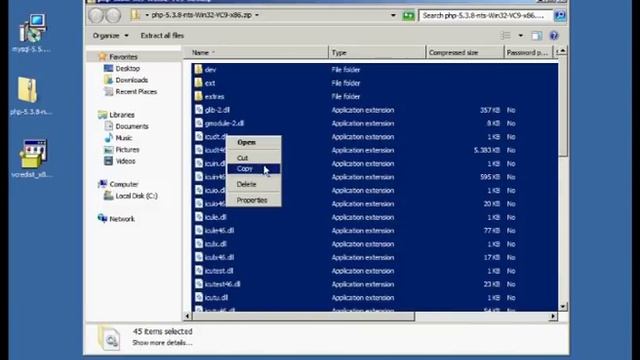Image resolution: width=640 pixels, height=360 pixels.
Task: Click the extras folder icon
Action: [198, 96]
